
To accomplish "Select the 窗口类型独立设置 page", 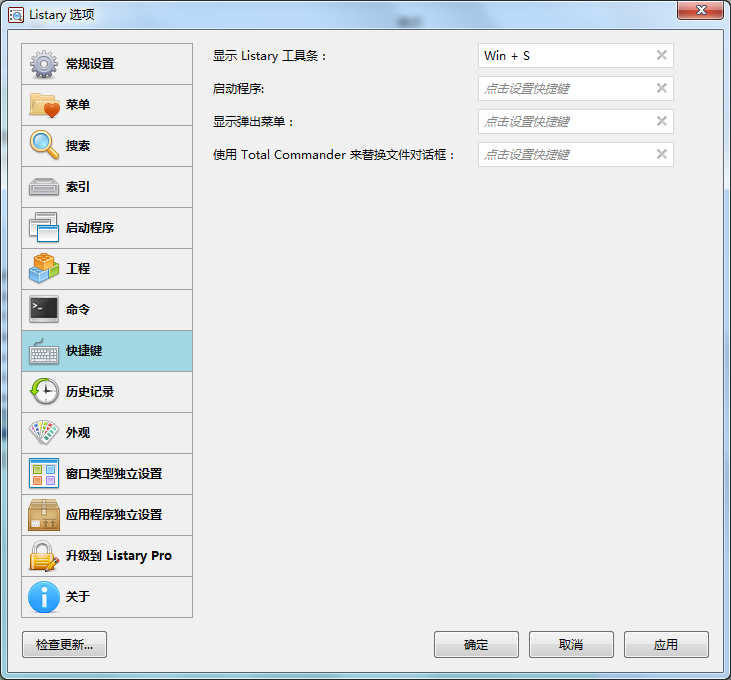I will pos(107,474).
